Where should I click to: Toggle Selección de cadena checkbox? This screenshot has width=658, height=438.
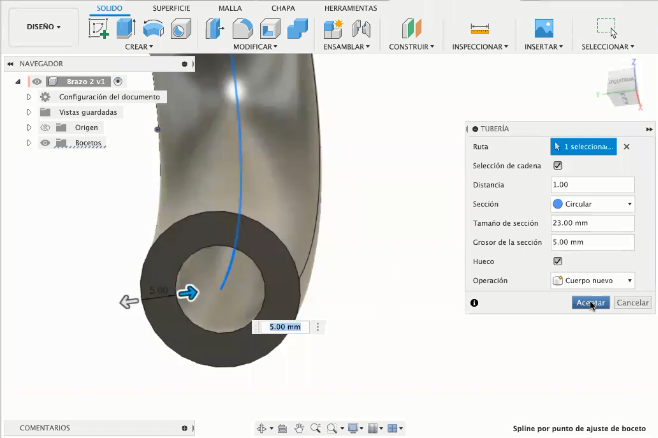[557, 166]
